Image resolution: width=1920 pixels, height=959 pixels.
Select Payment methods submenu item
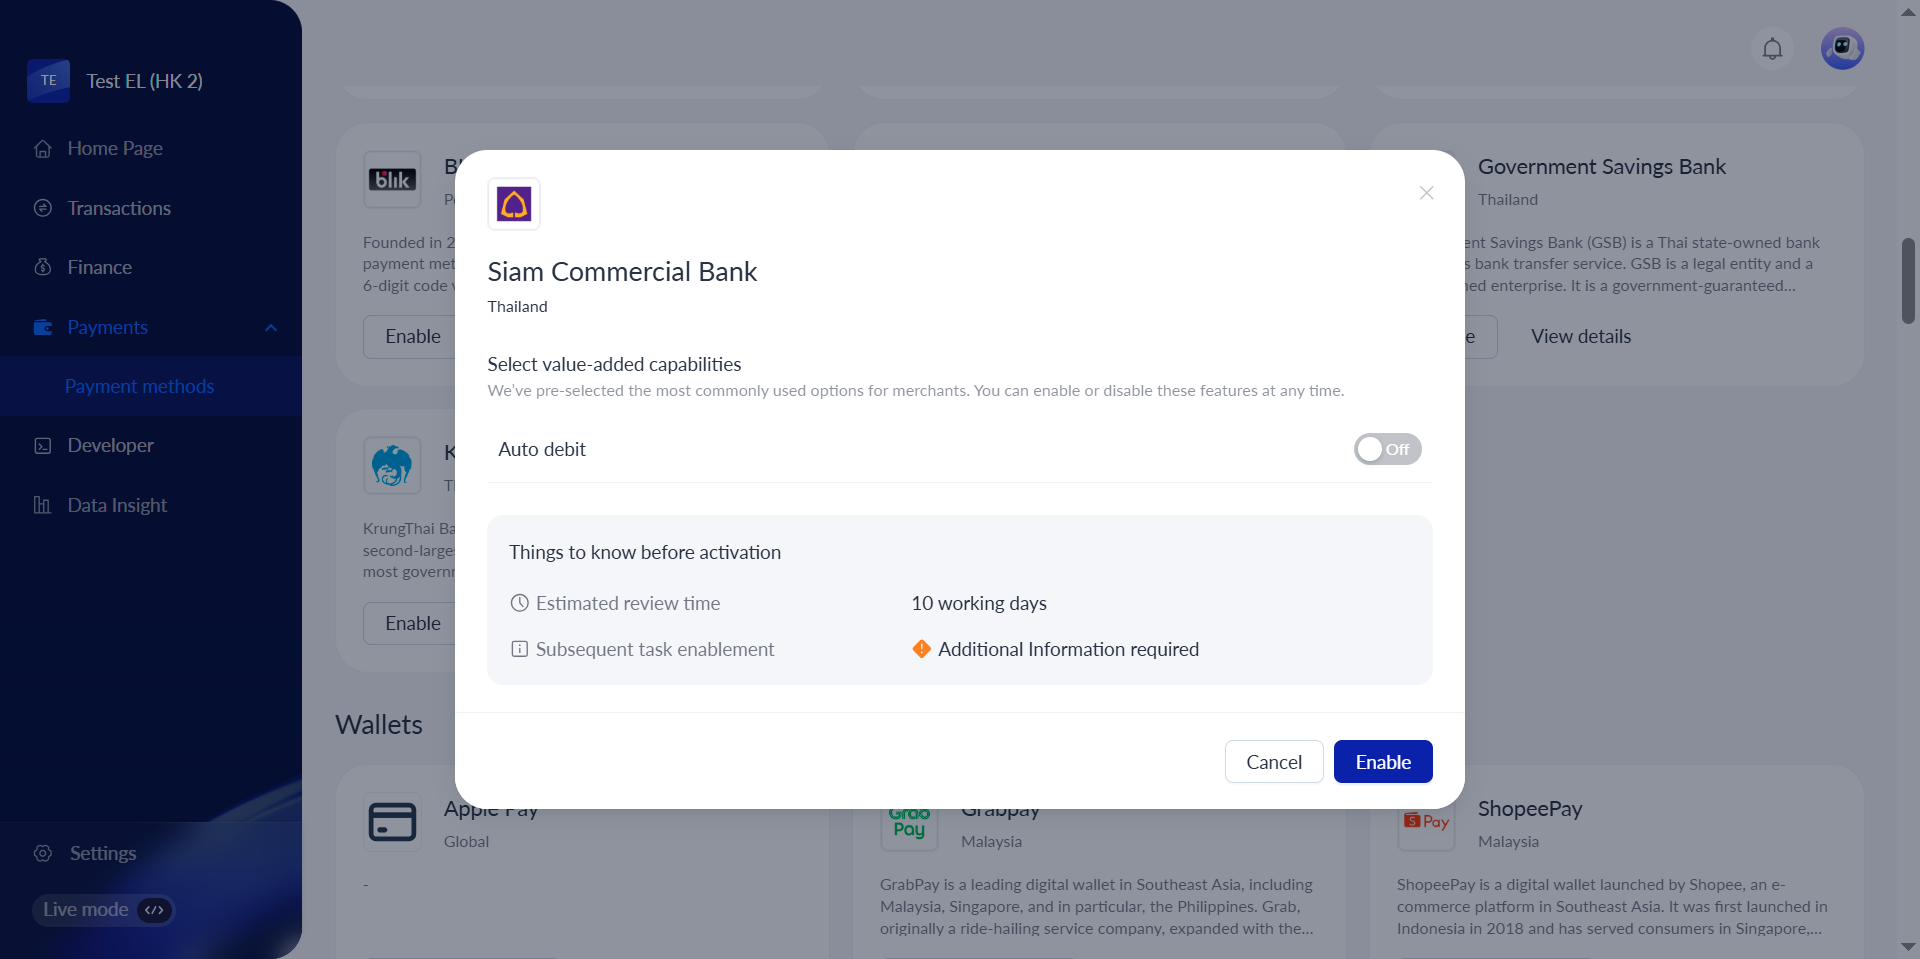click(x=139, y=386)
